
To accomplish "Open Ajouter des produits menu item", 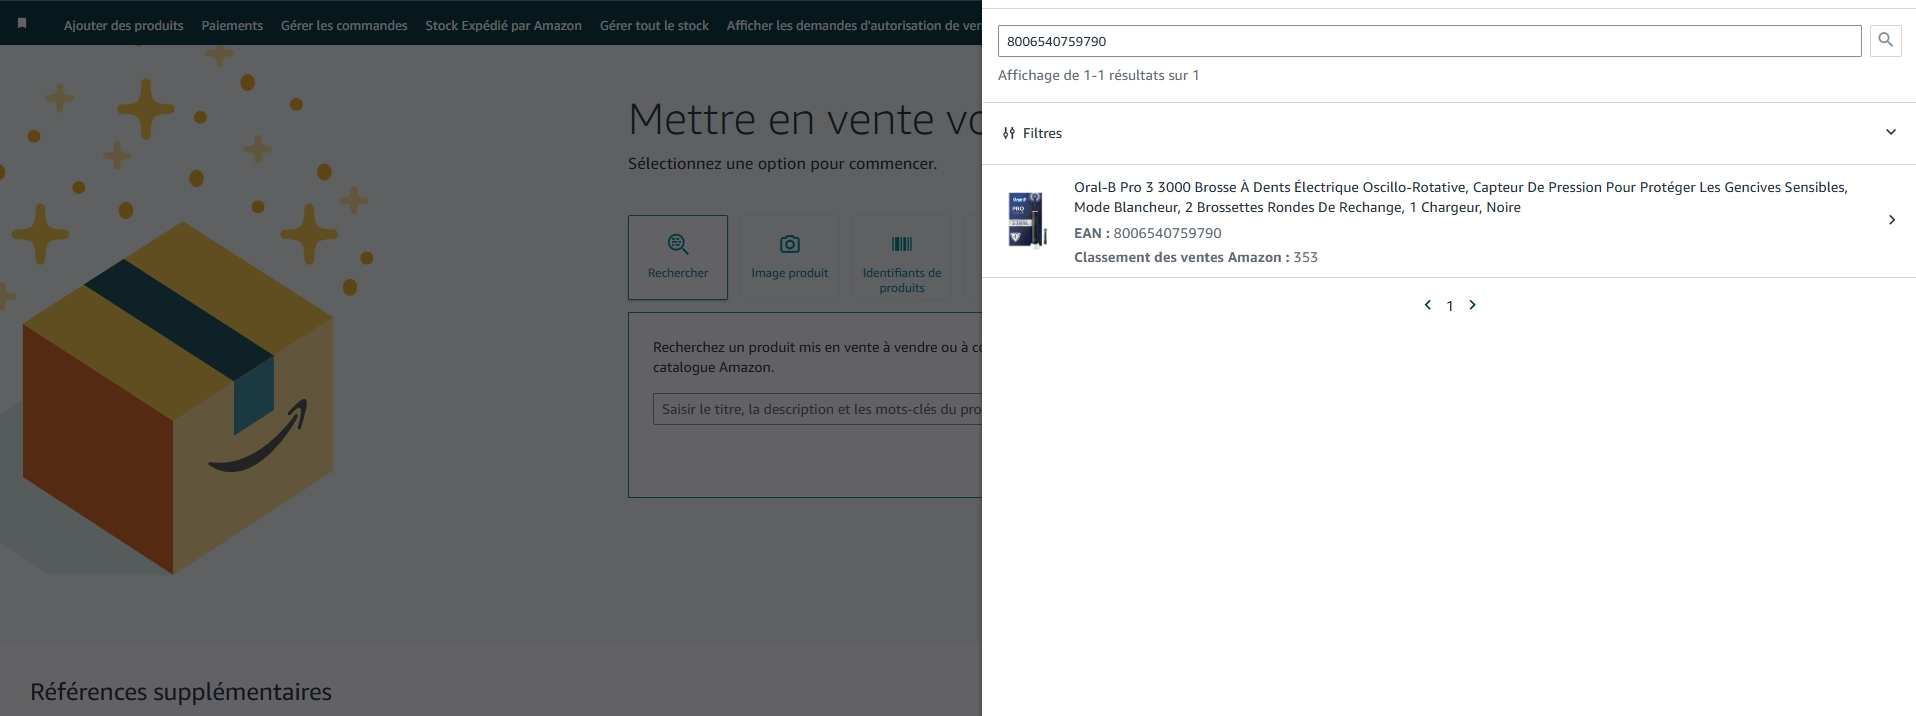I will (x=124, y=25).
